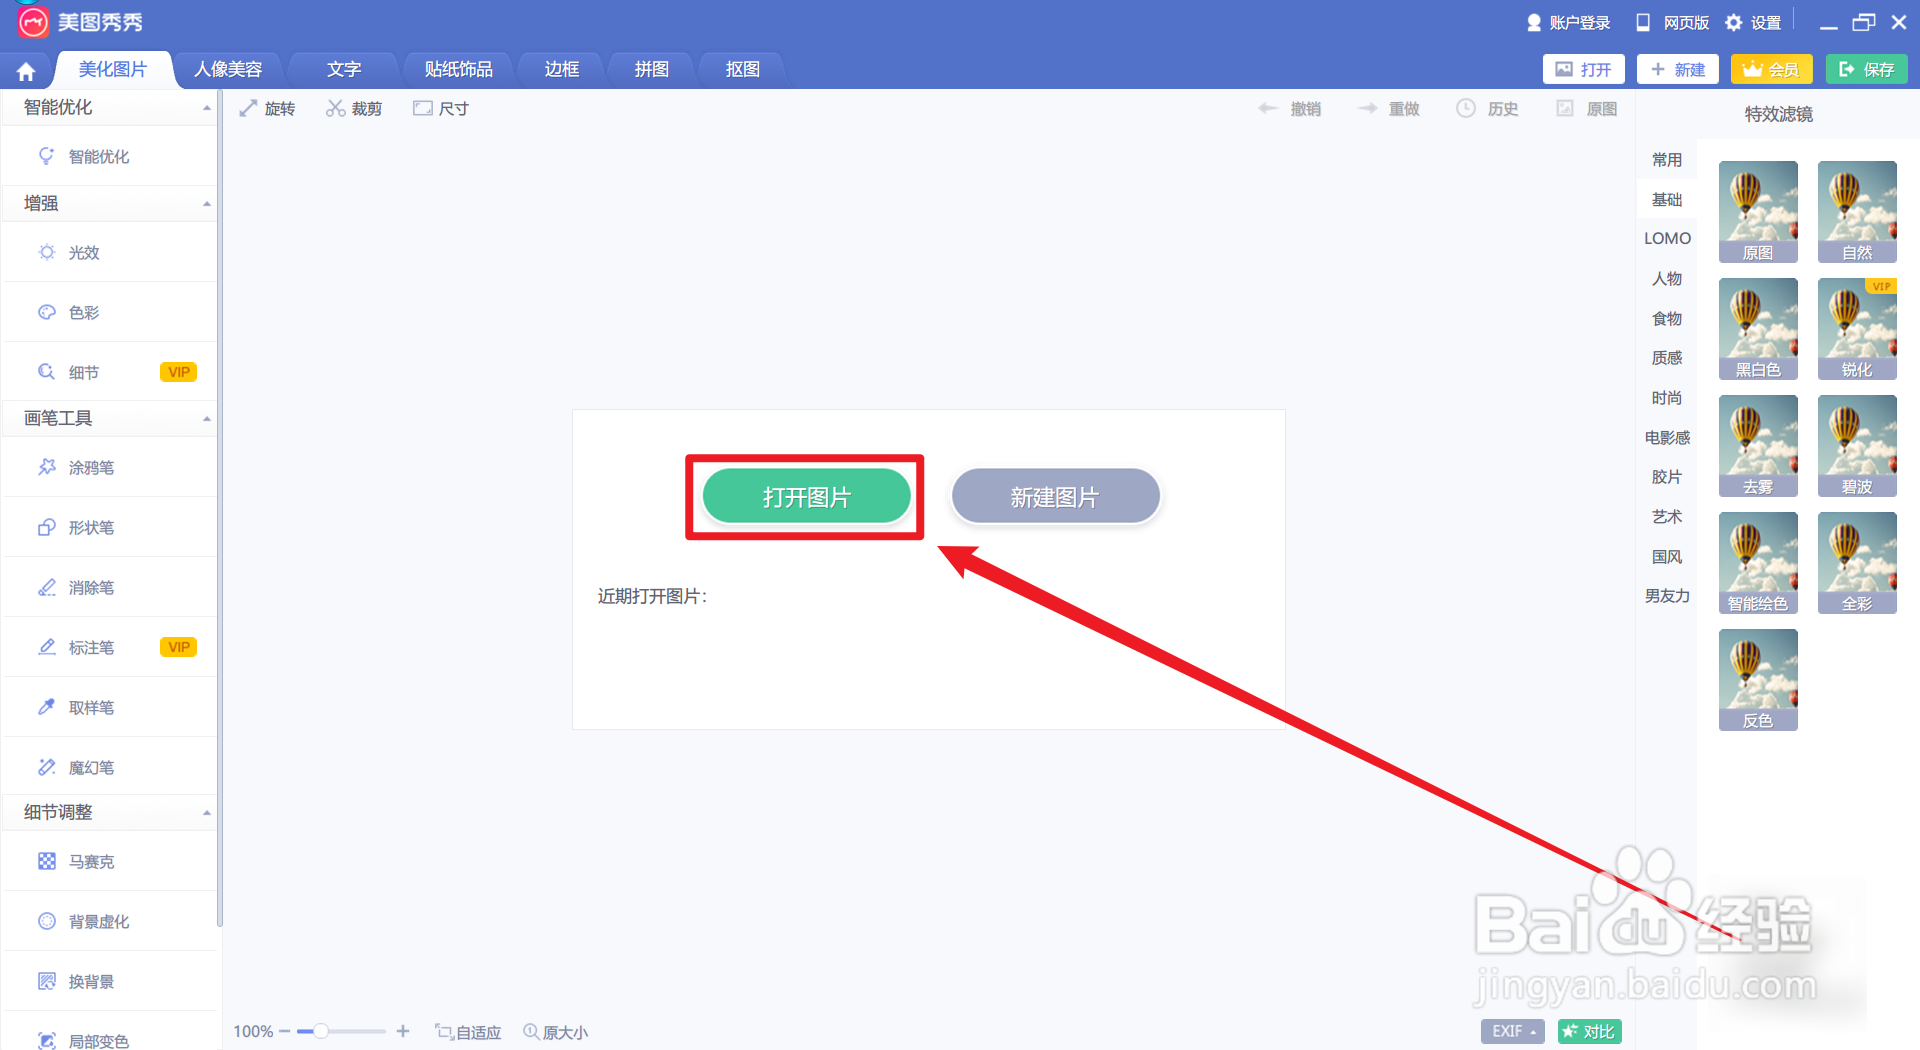1920x1050 pixels.
Task: Select the 基础 filter category
Action: point(1667,199)
